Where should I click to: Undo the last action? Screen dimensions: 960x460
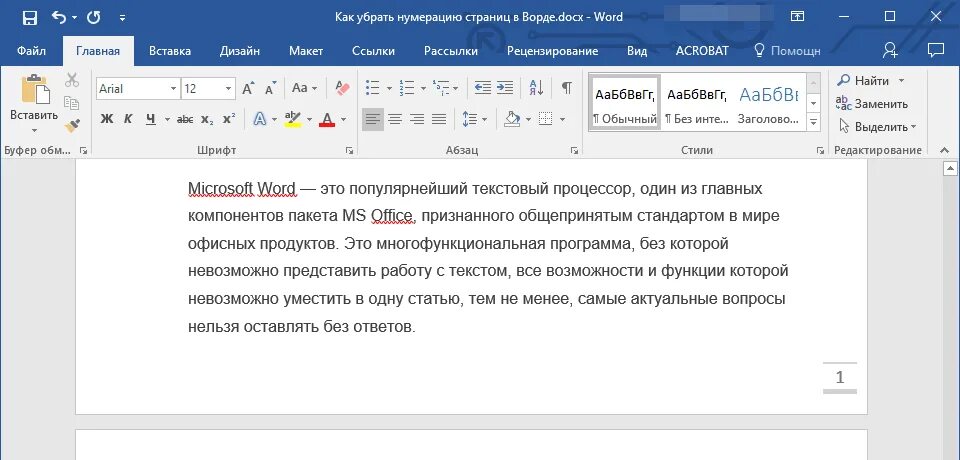pos(59,17)
